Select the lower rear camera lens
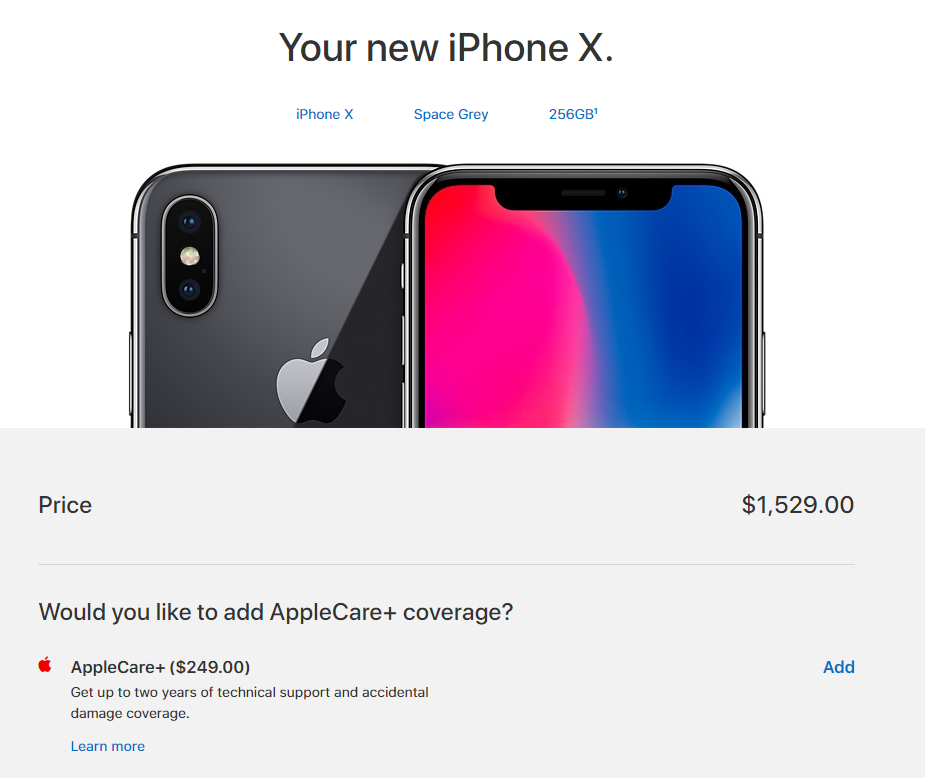The image size is (925, 778). tap(189, 290)
